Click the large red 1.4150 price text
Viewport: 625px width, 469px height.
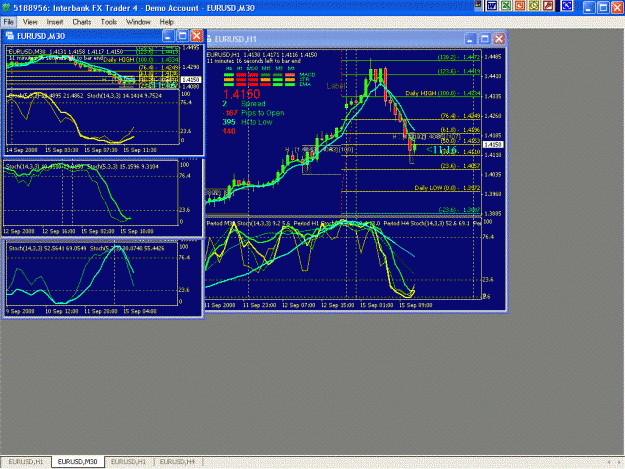pyautogui.click(x=242, y=94)
